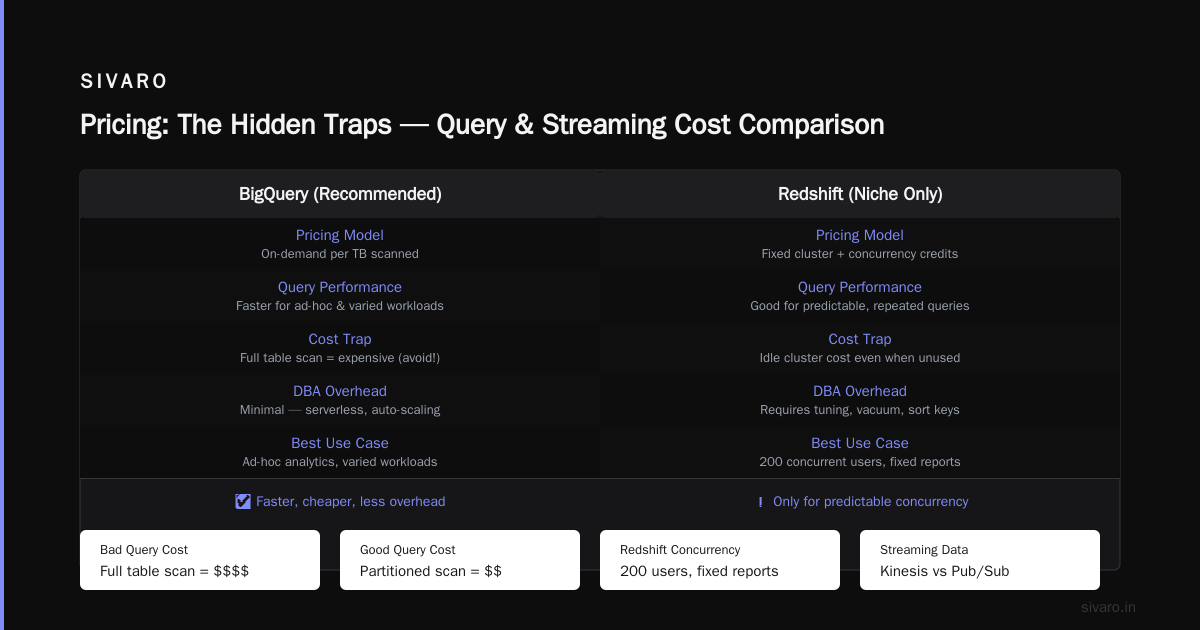Open the Streaming Data card

(x=980, y=560)
